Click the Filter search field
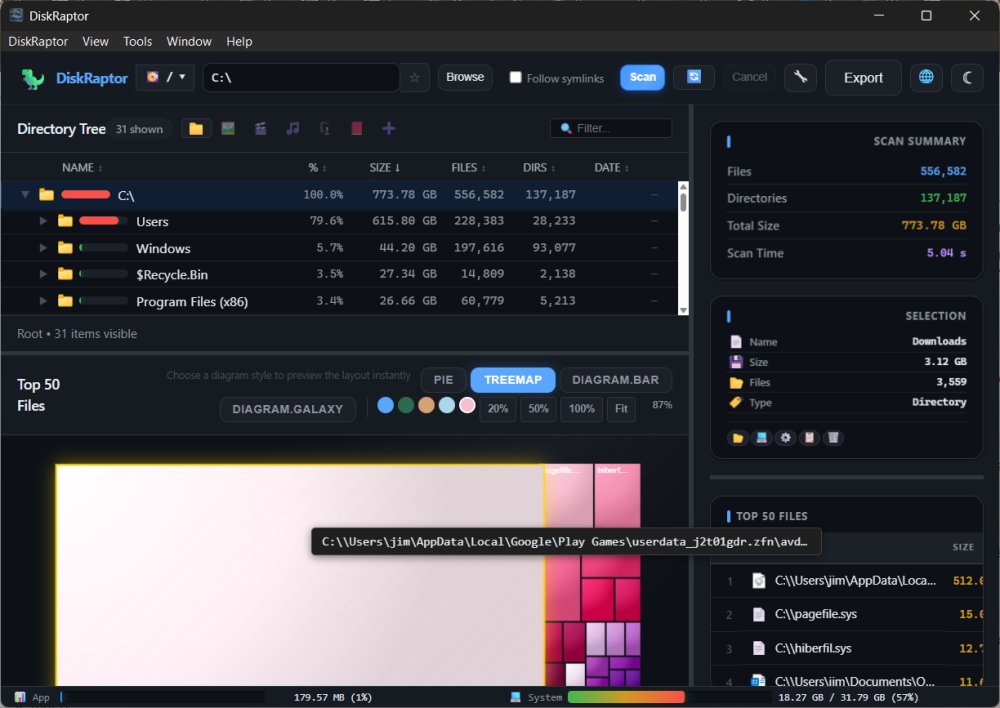Viewport: 1000px width, 708px height. 610,128
